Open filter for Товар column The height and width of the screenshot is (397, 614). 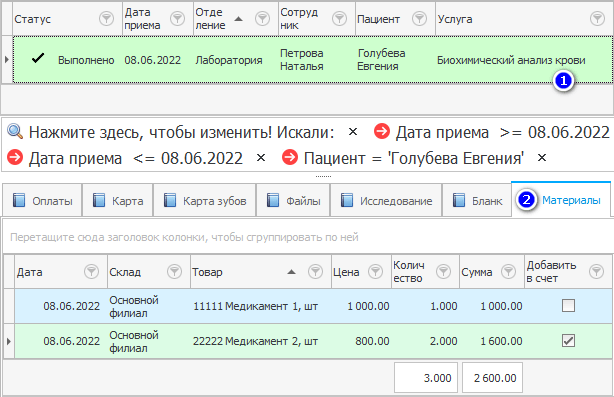pos(315,271)
